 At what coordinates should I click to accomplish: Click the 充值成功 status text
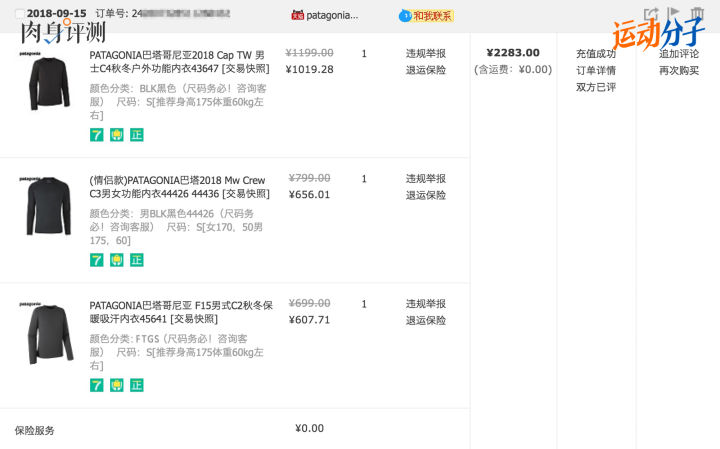click(x=596, y=54)
